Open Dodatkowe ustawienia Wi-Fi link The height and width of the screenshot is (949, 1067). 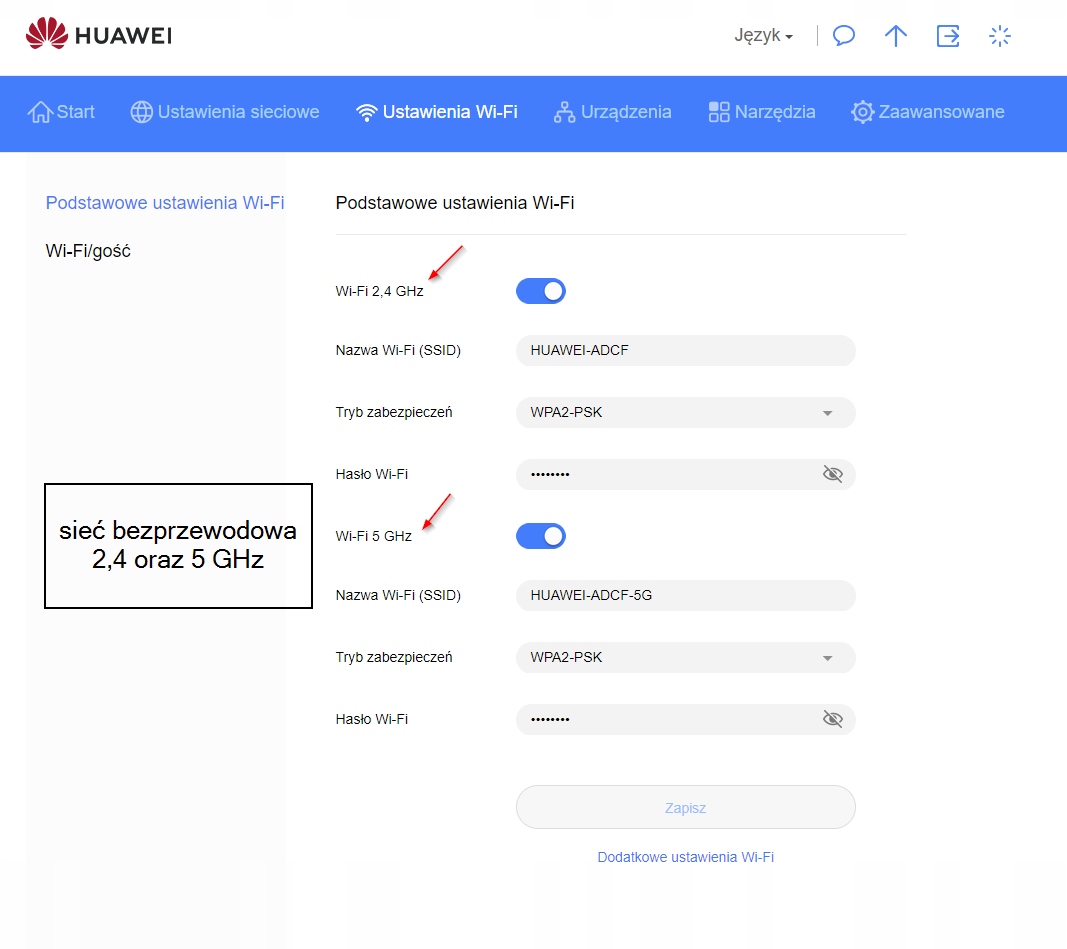(x=685, y=857)
